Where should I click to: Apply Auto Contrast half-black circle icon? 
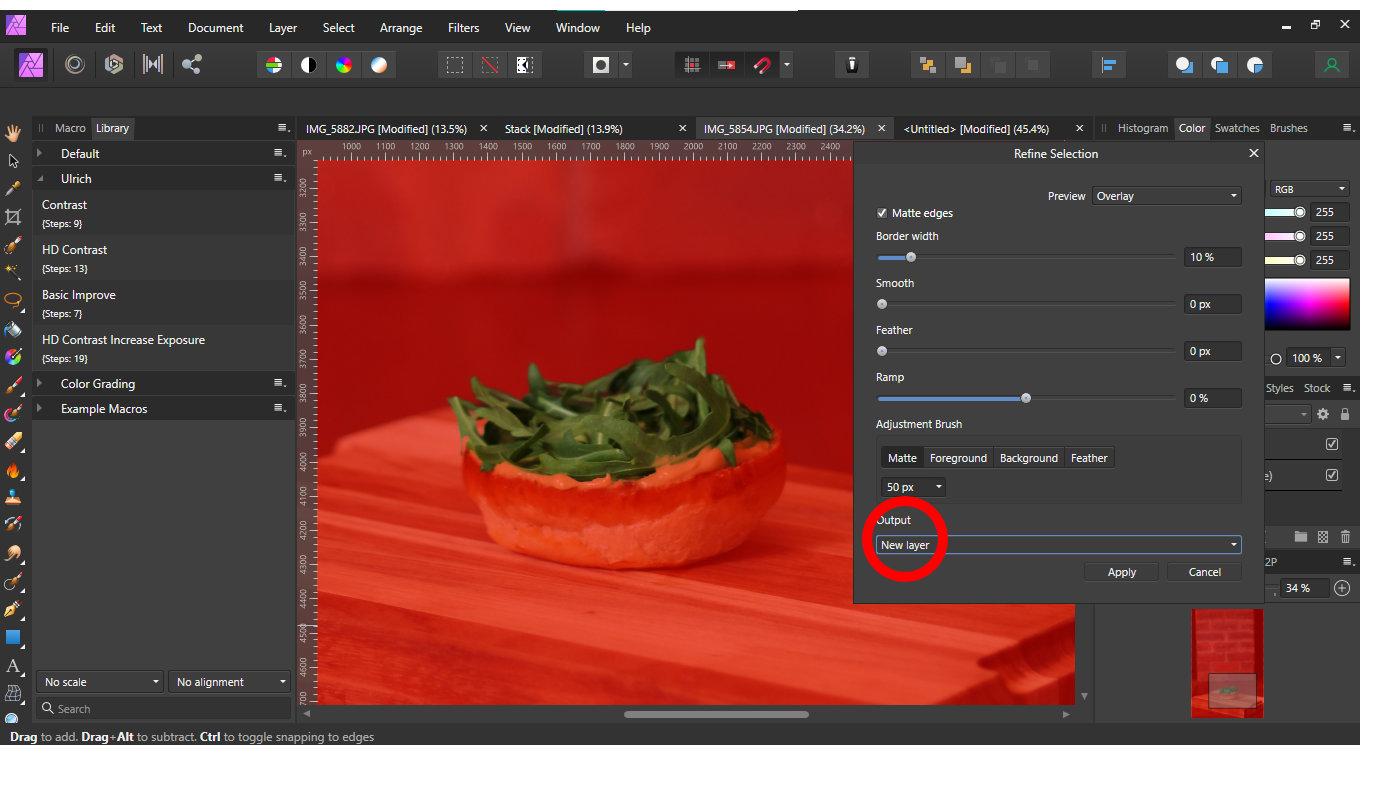(309, 65)
